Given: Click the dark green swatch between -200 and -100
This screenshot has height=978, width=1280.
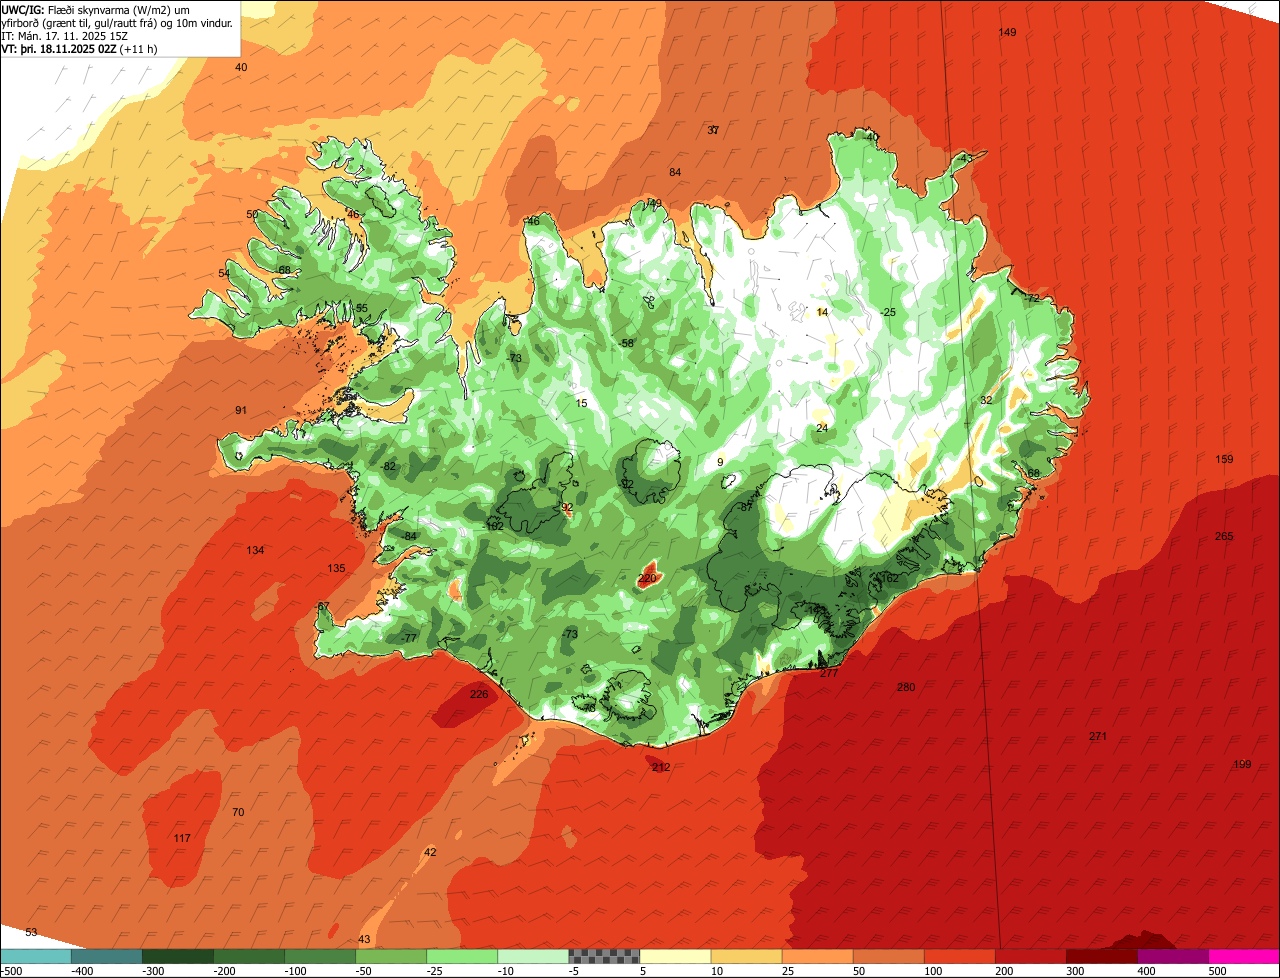Looking at the screenshot, I should [250, 956].
